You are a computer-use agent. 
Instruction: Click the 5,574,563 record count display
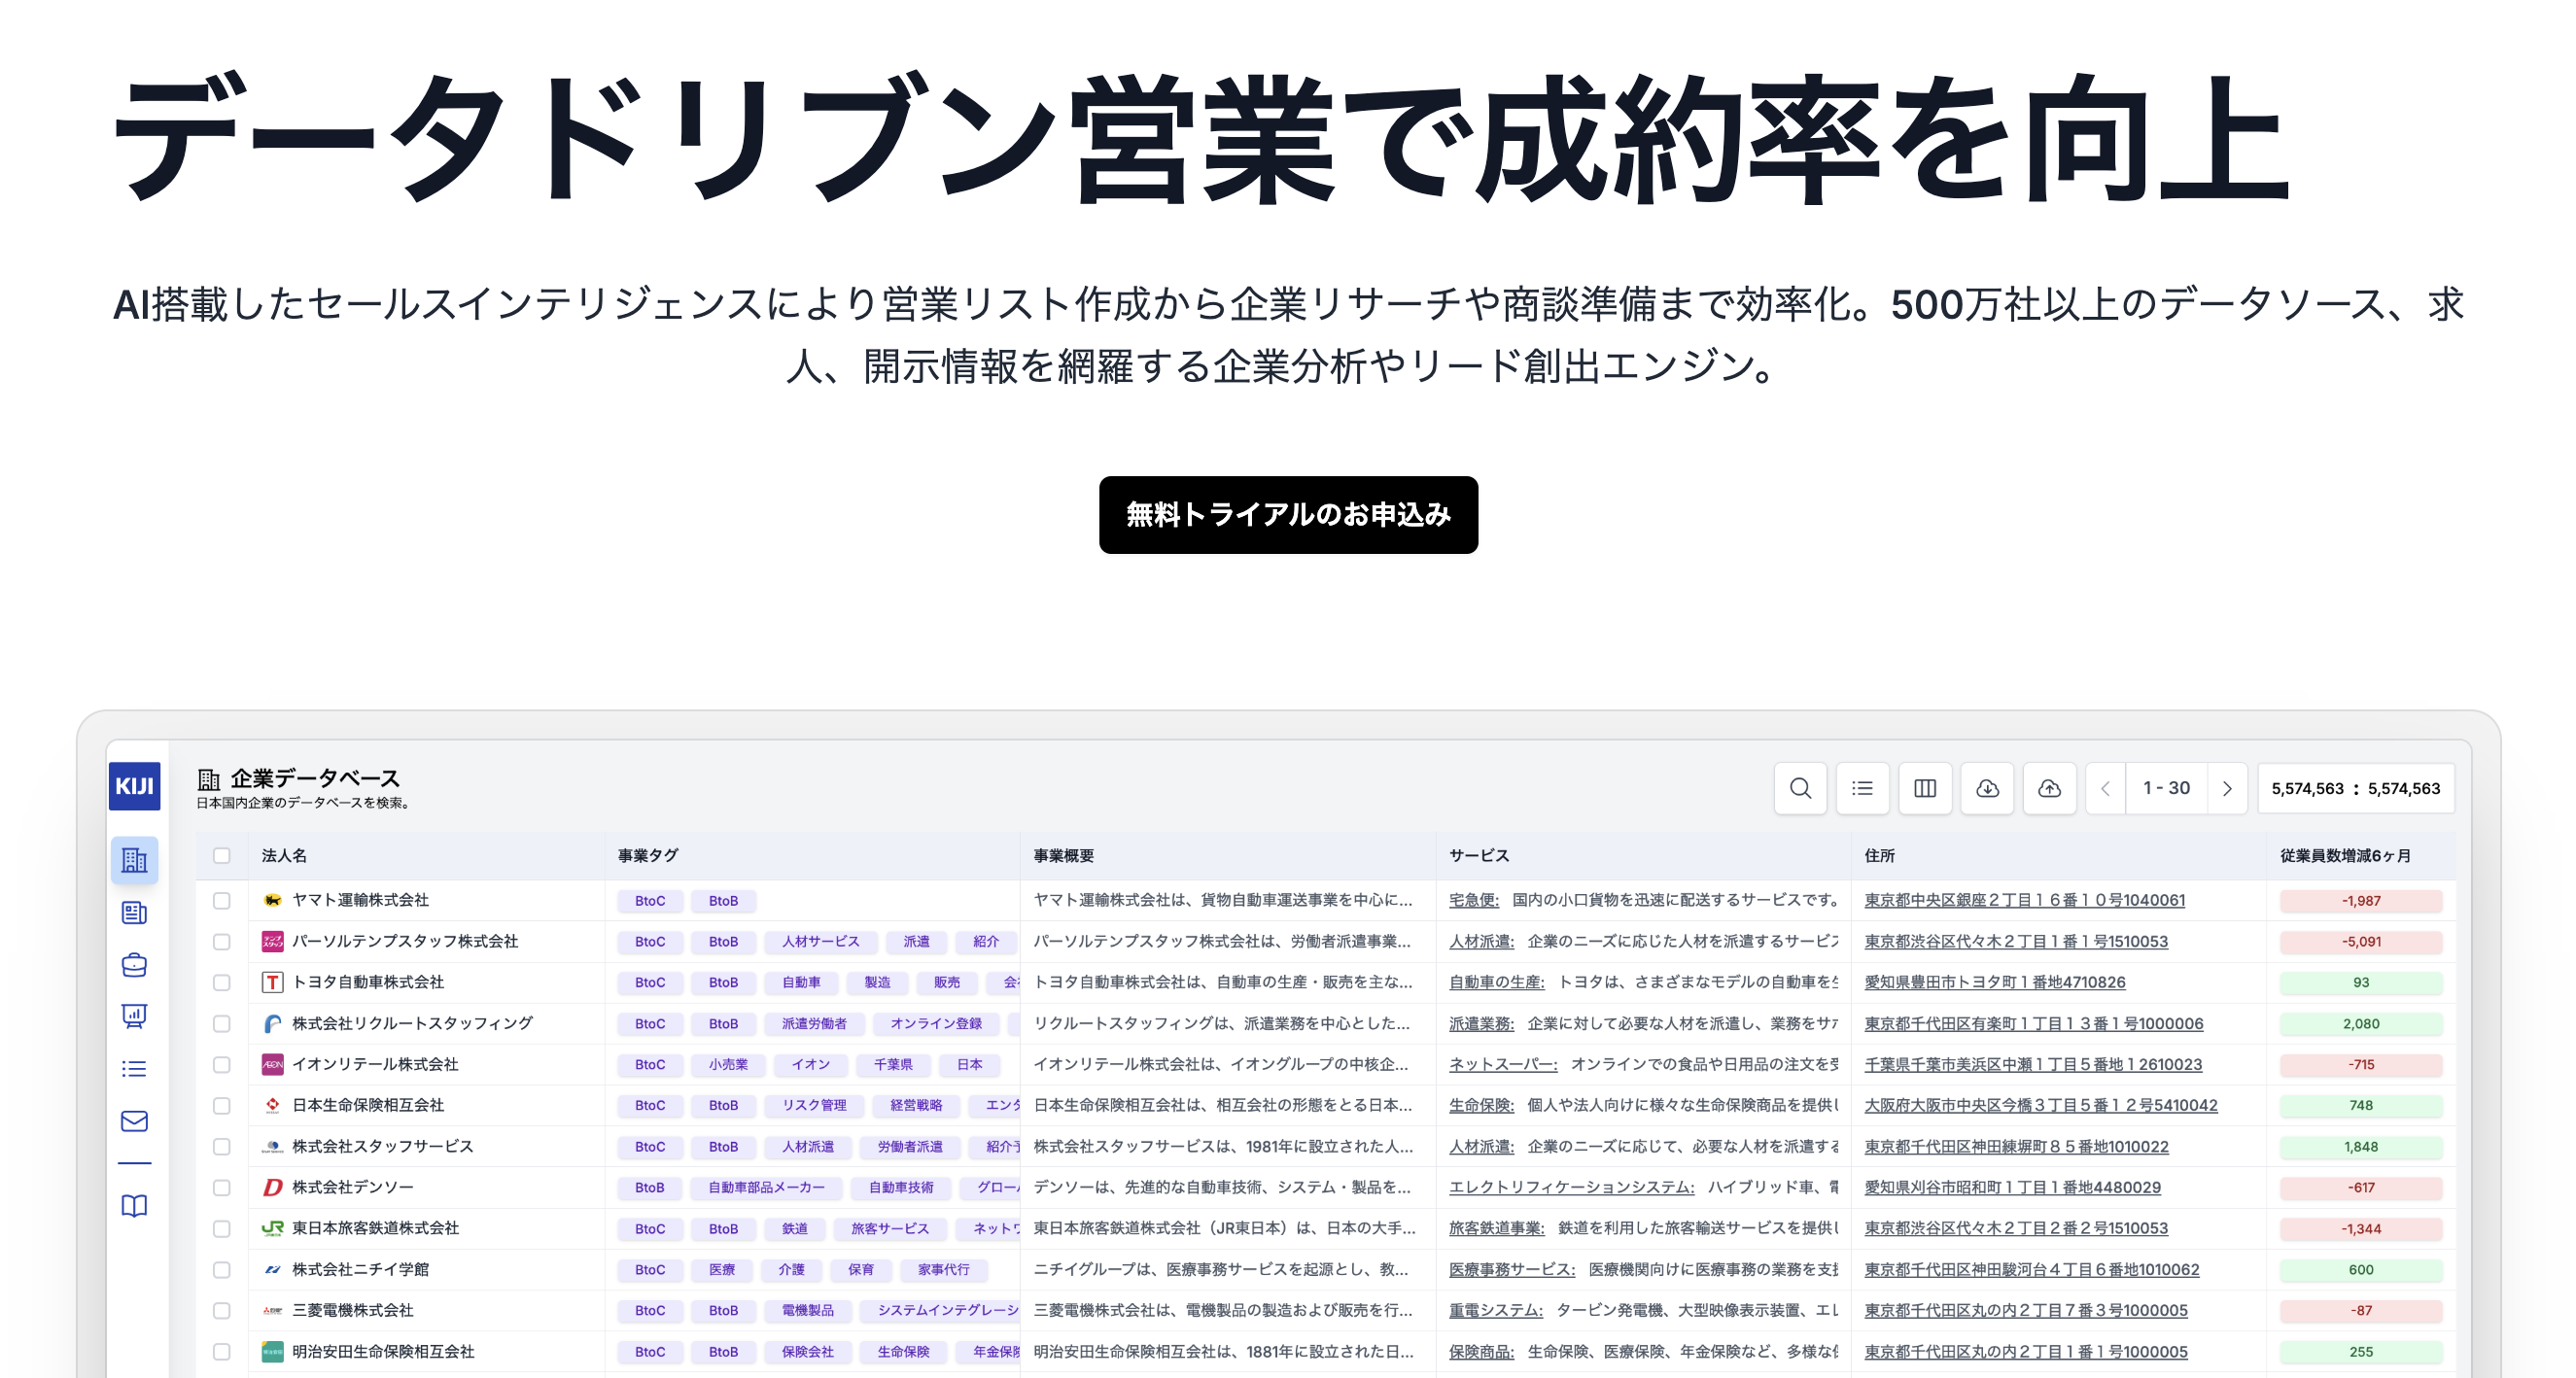pos(2355,788)
